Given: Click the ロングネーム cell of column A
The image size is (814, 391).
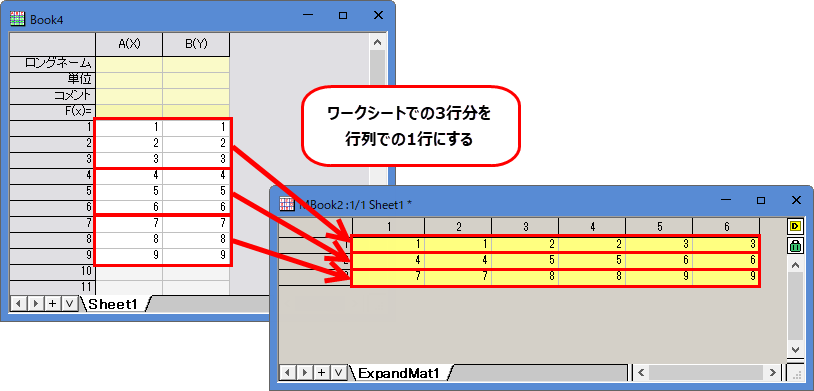Looking at the screenshot, I should click(x=129, y=64).
